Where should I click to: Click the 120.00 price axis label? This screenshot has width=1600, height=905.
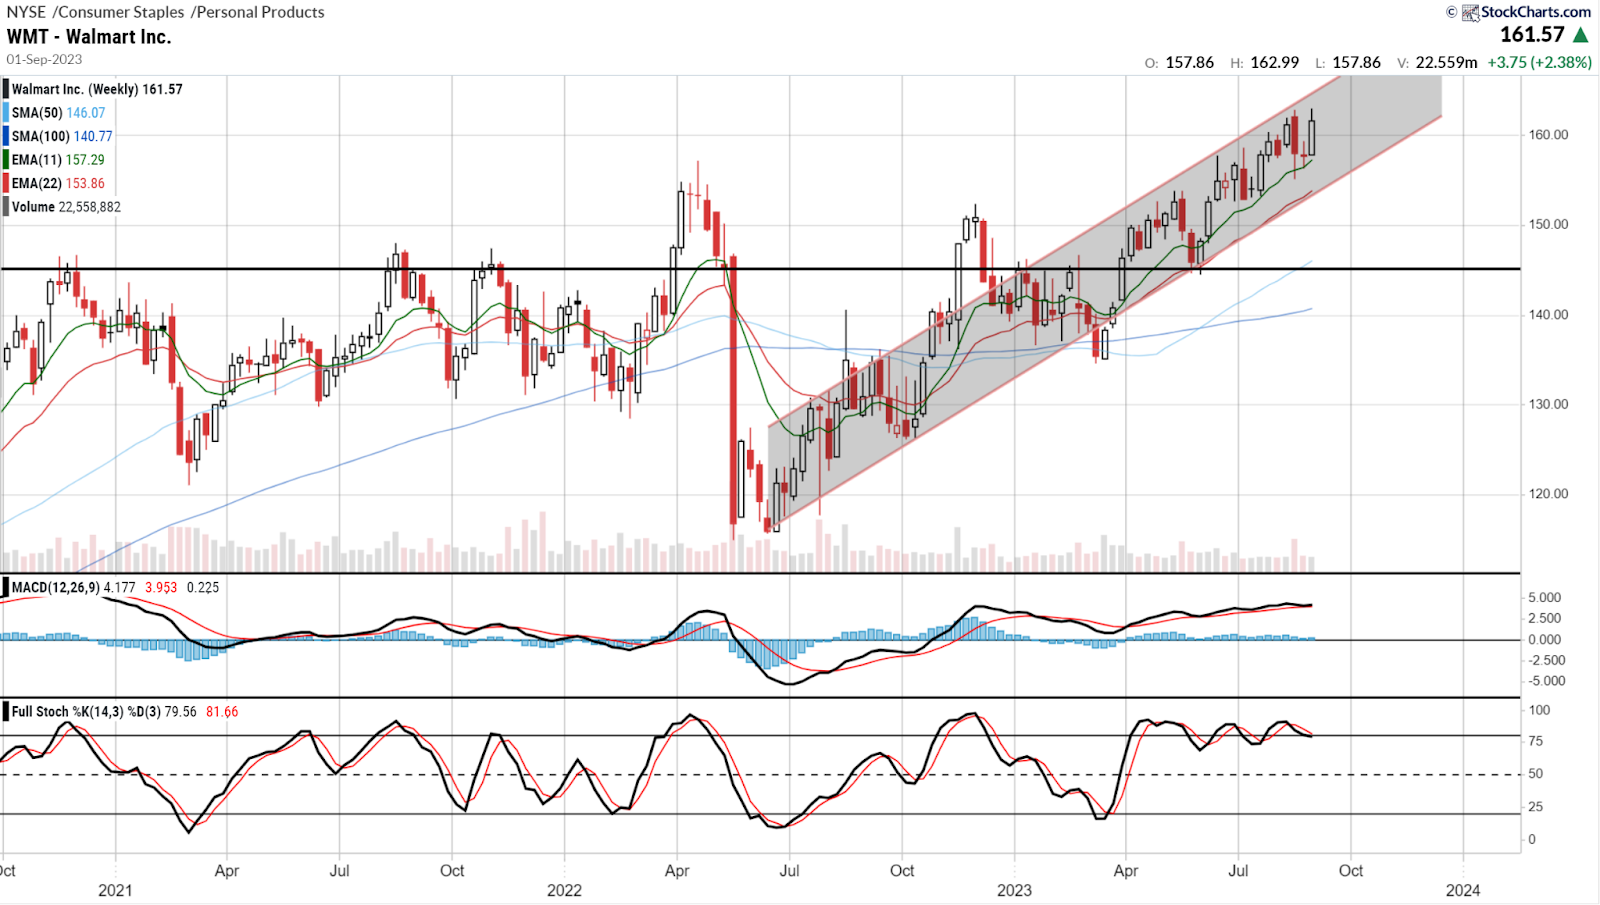[x=1548, y=494]
